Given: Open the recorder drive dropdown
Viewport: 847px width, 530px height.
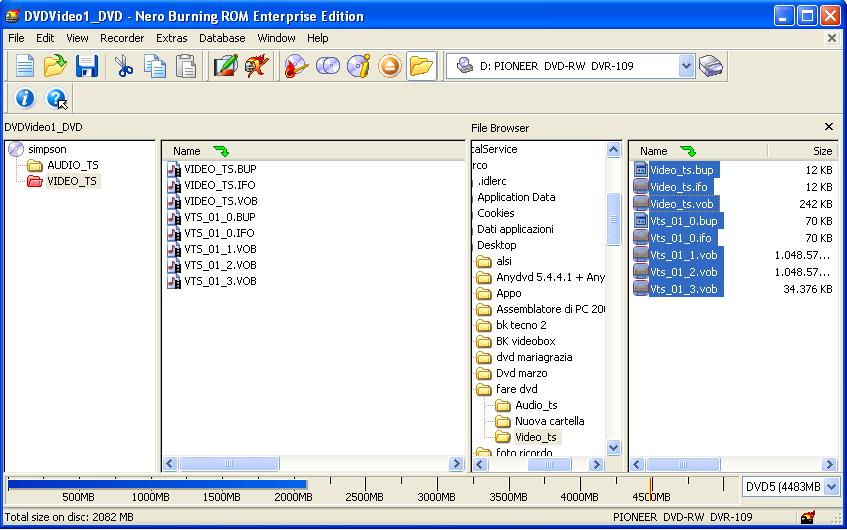Looking at the screenshot, I should click(686, 66).
